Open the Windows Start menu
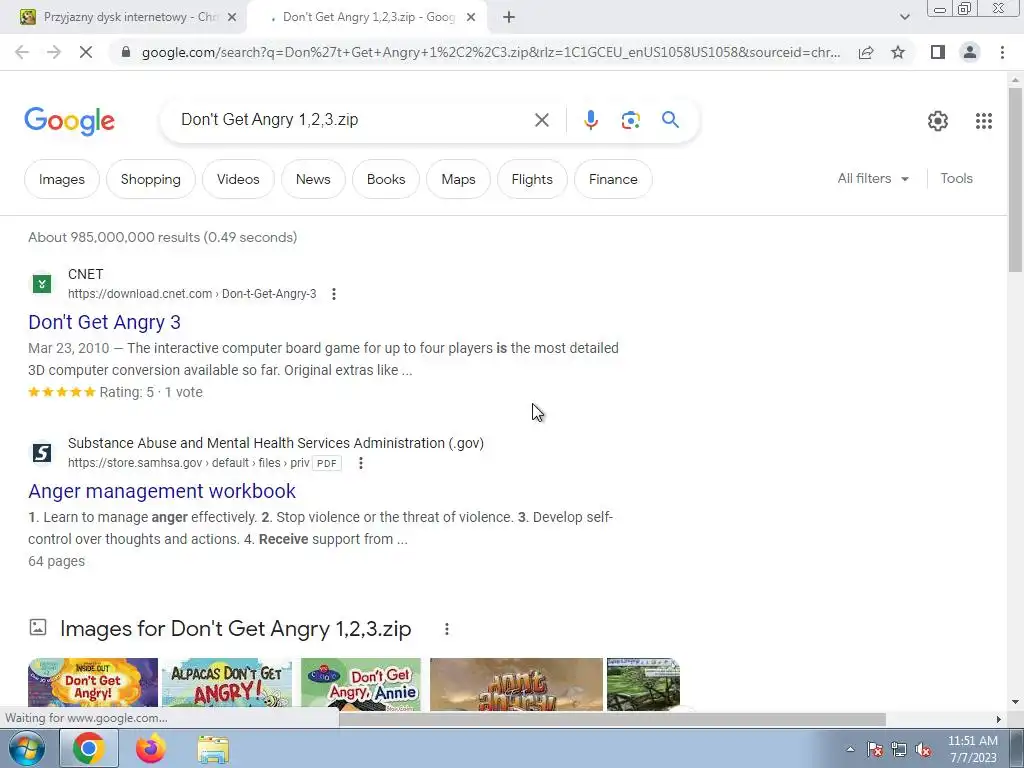Viewport: 1024px width, 768px height. [x=27, y=748]
